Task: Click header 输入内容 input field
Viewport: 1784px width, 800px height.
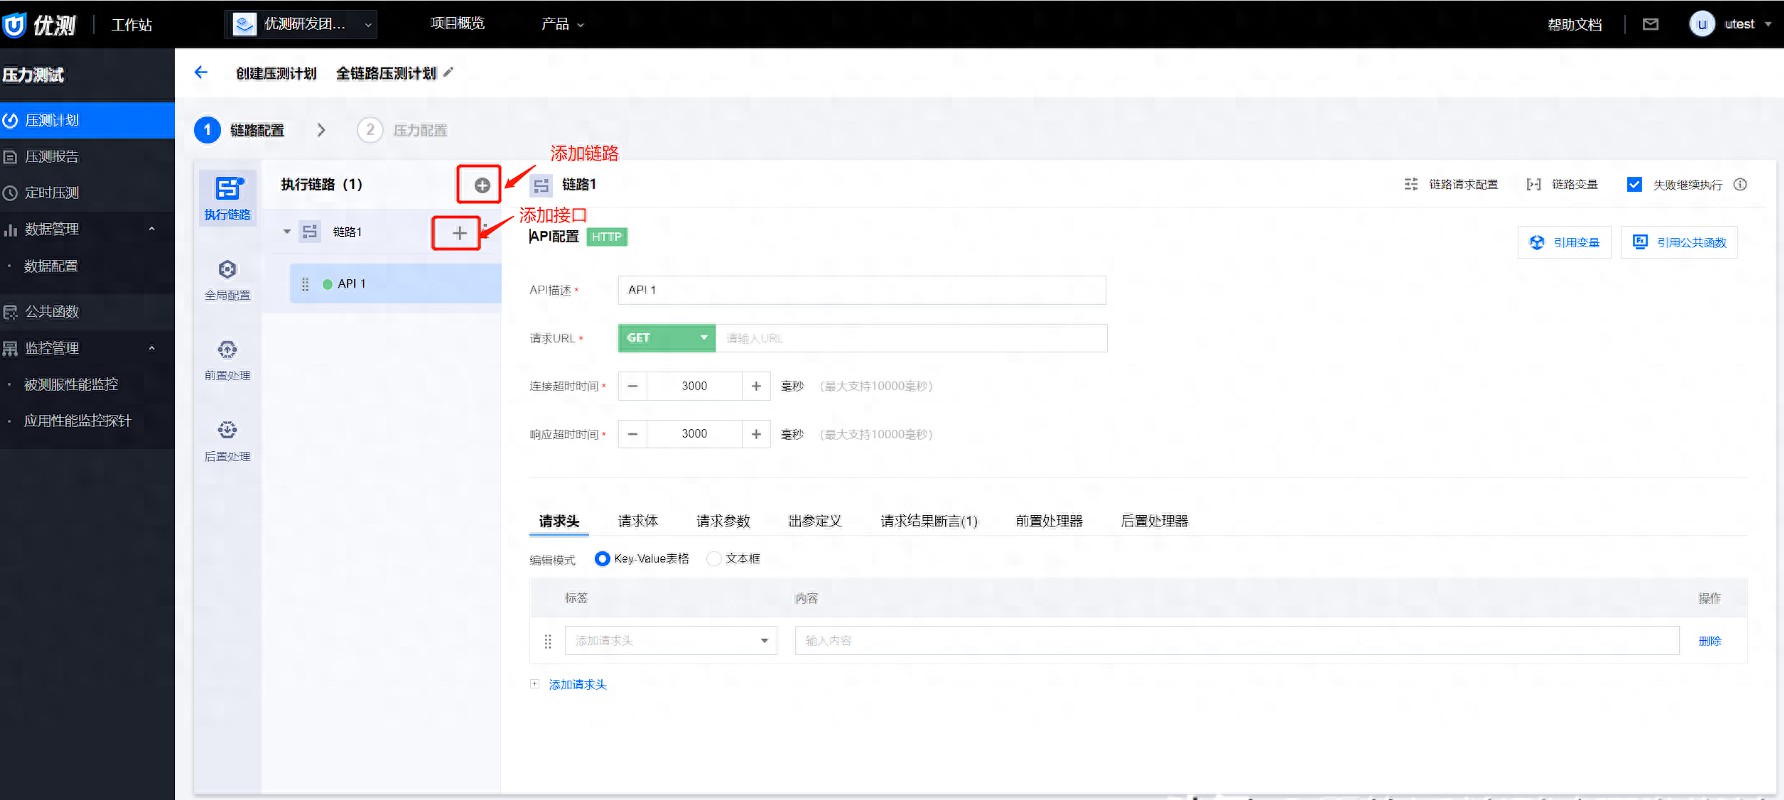Action: (1237, 641)
